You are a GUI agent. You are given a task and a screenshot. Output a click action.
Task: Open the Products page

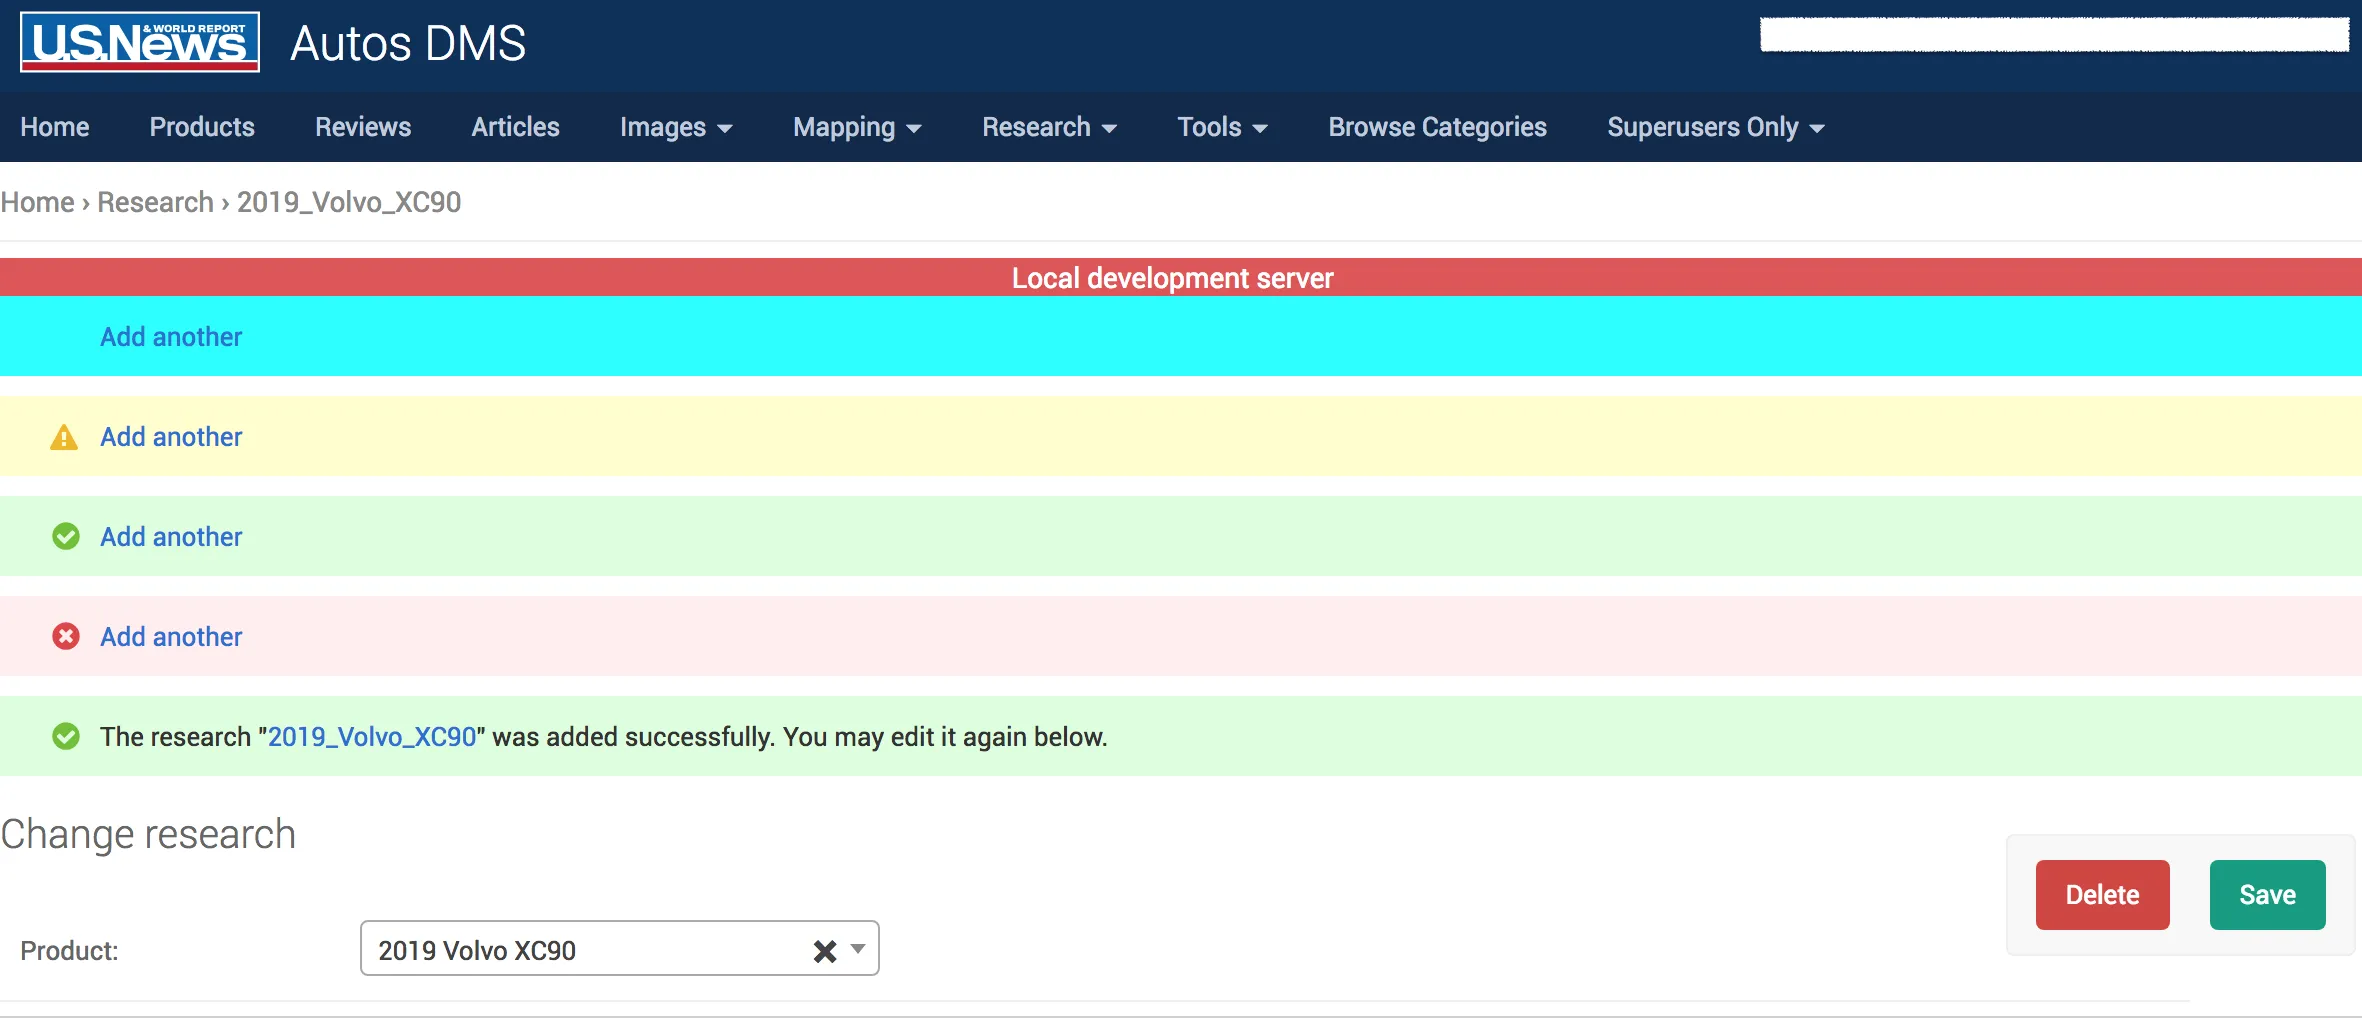pos(202,127)
